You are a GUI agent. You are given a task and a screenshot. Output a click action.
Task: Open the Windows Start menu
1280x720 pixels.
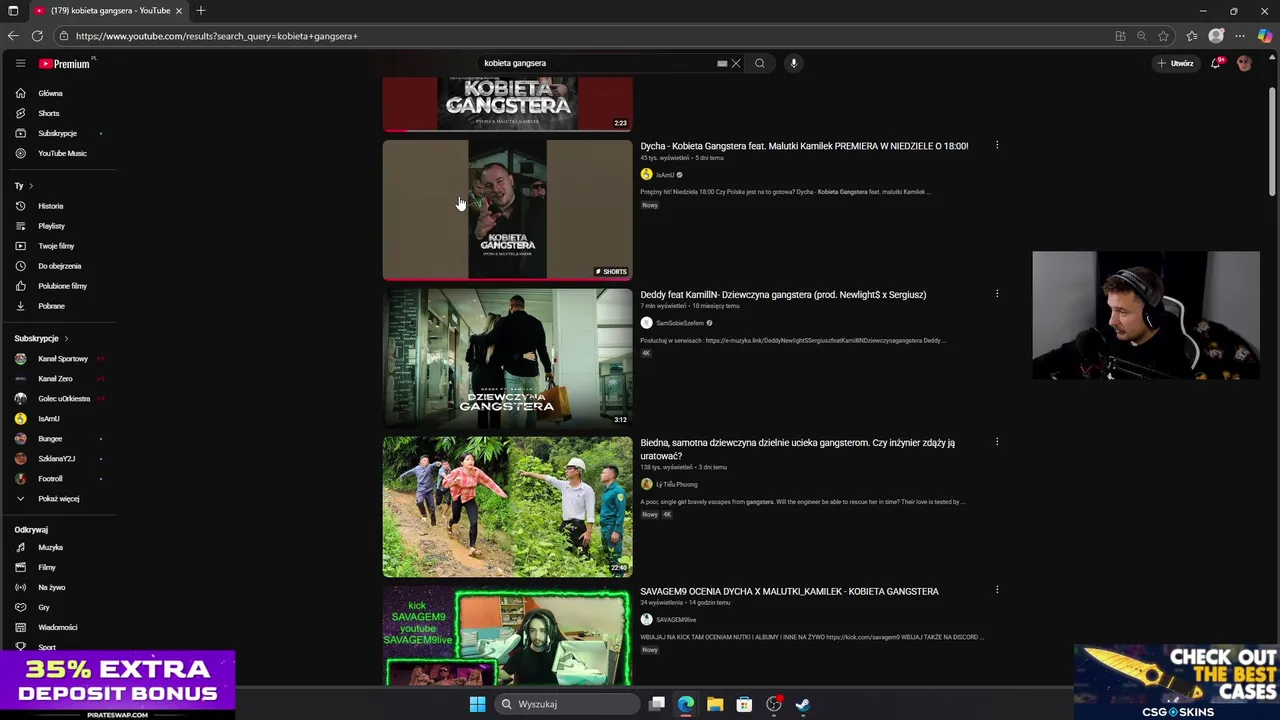point(477,704)
